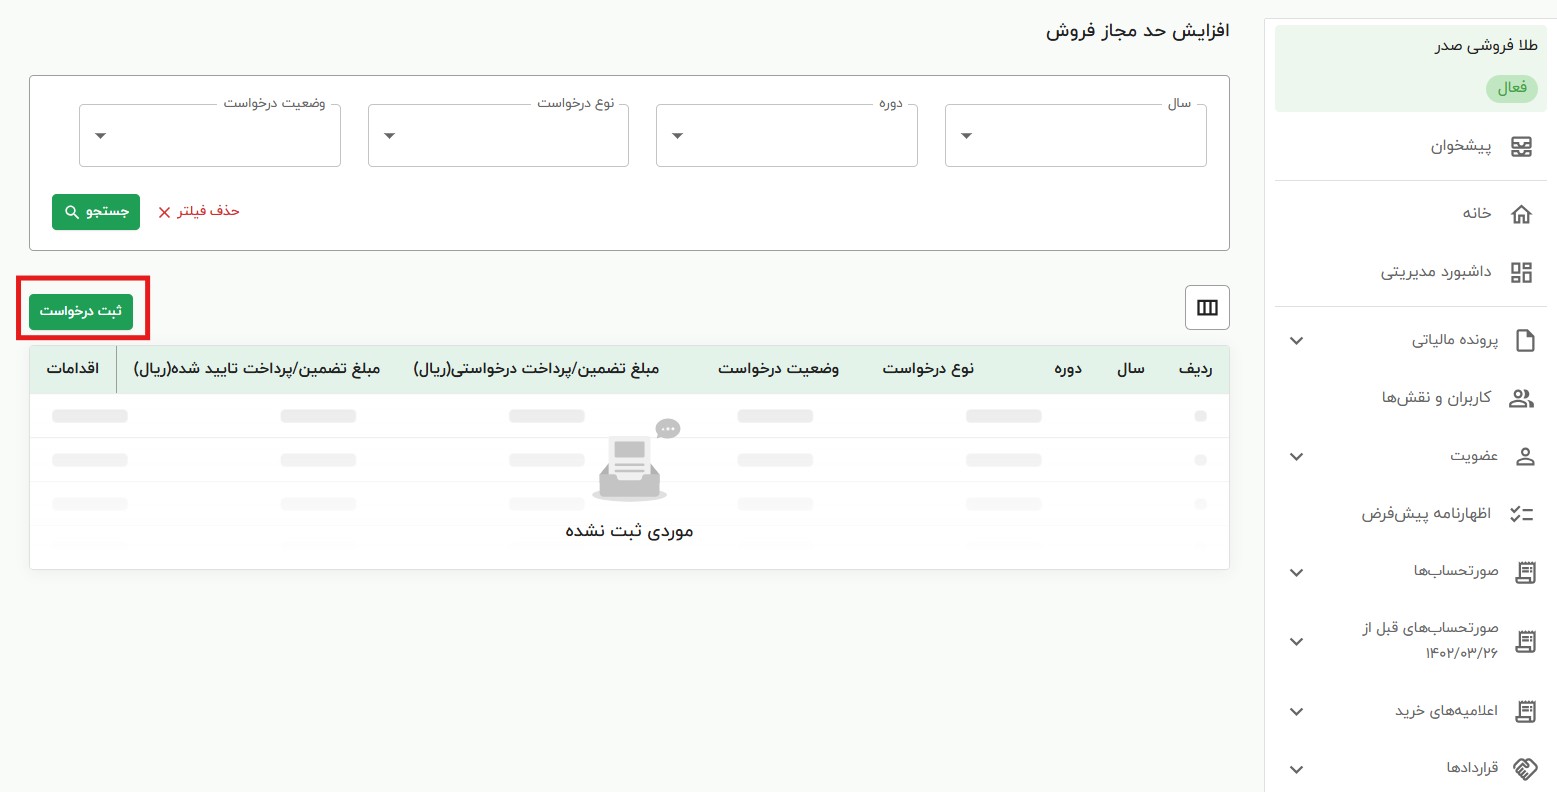Open the داشبورد مدیریتی dashboard icon
Screen dimensions: 1557x792
1521,272
